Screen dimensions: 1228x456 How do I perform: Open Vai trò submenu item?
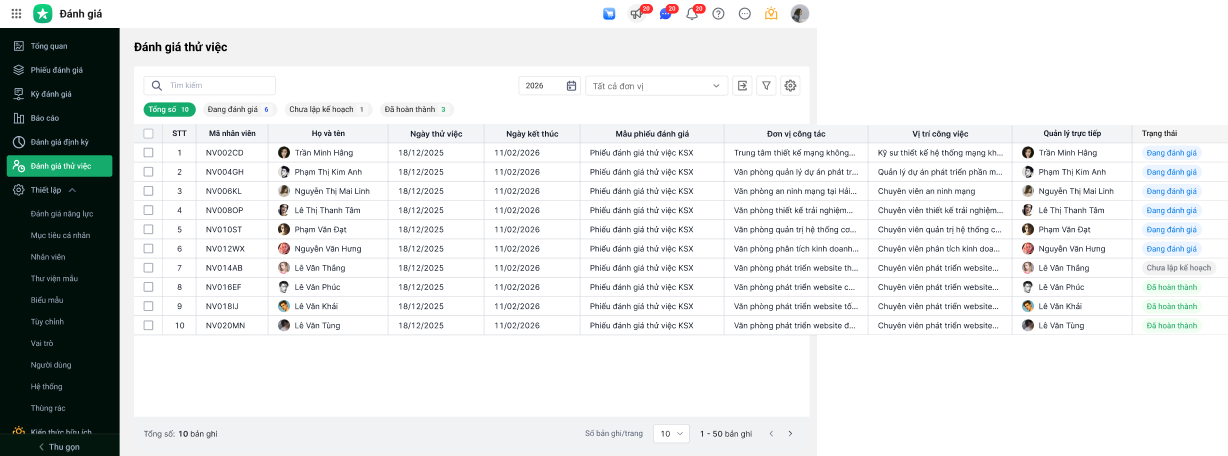click(x=42, y=343)
